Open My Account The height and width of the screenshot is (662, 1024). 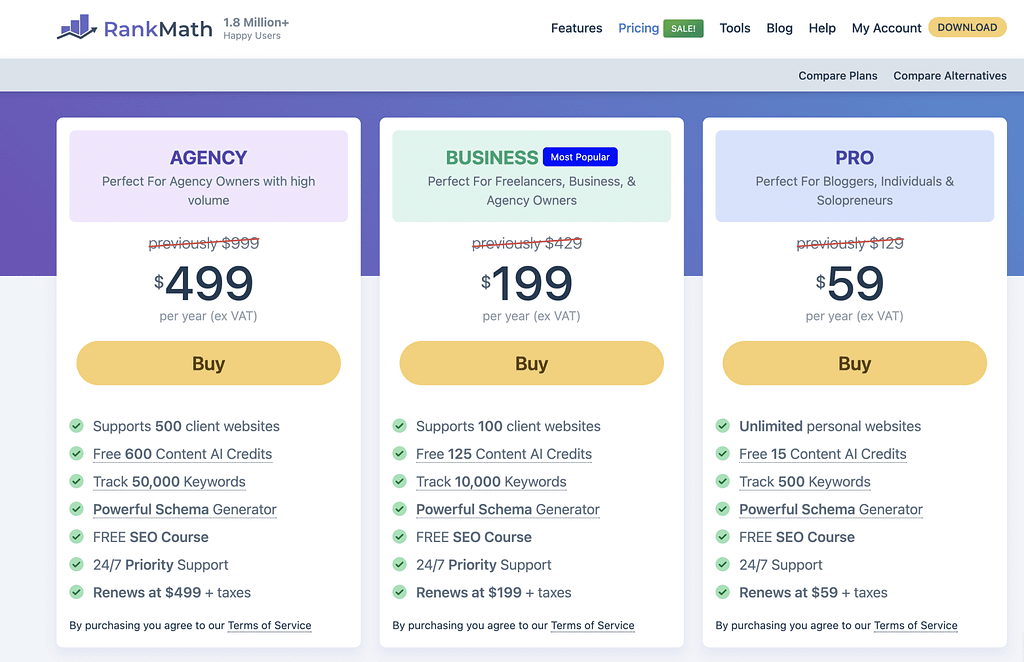click(886, 28)
